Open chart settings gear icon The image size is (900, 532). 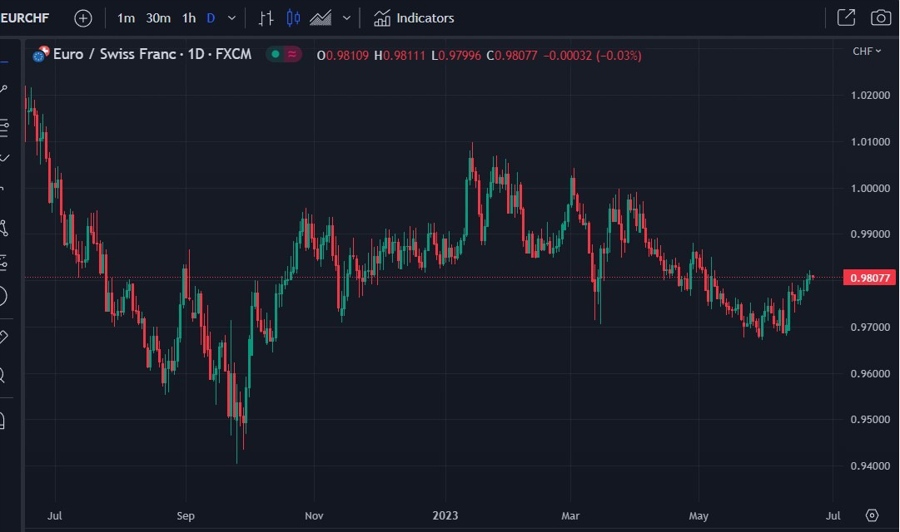click(872, 516)
